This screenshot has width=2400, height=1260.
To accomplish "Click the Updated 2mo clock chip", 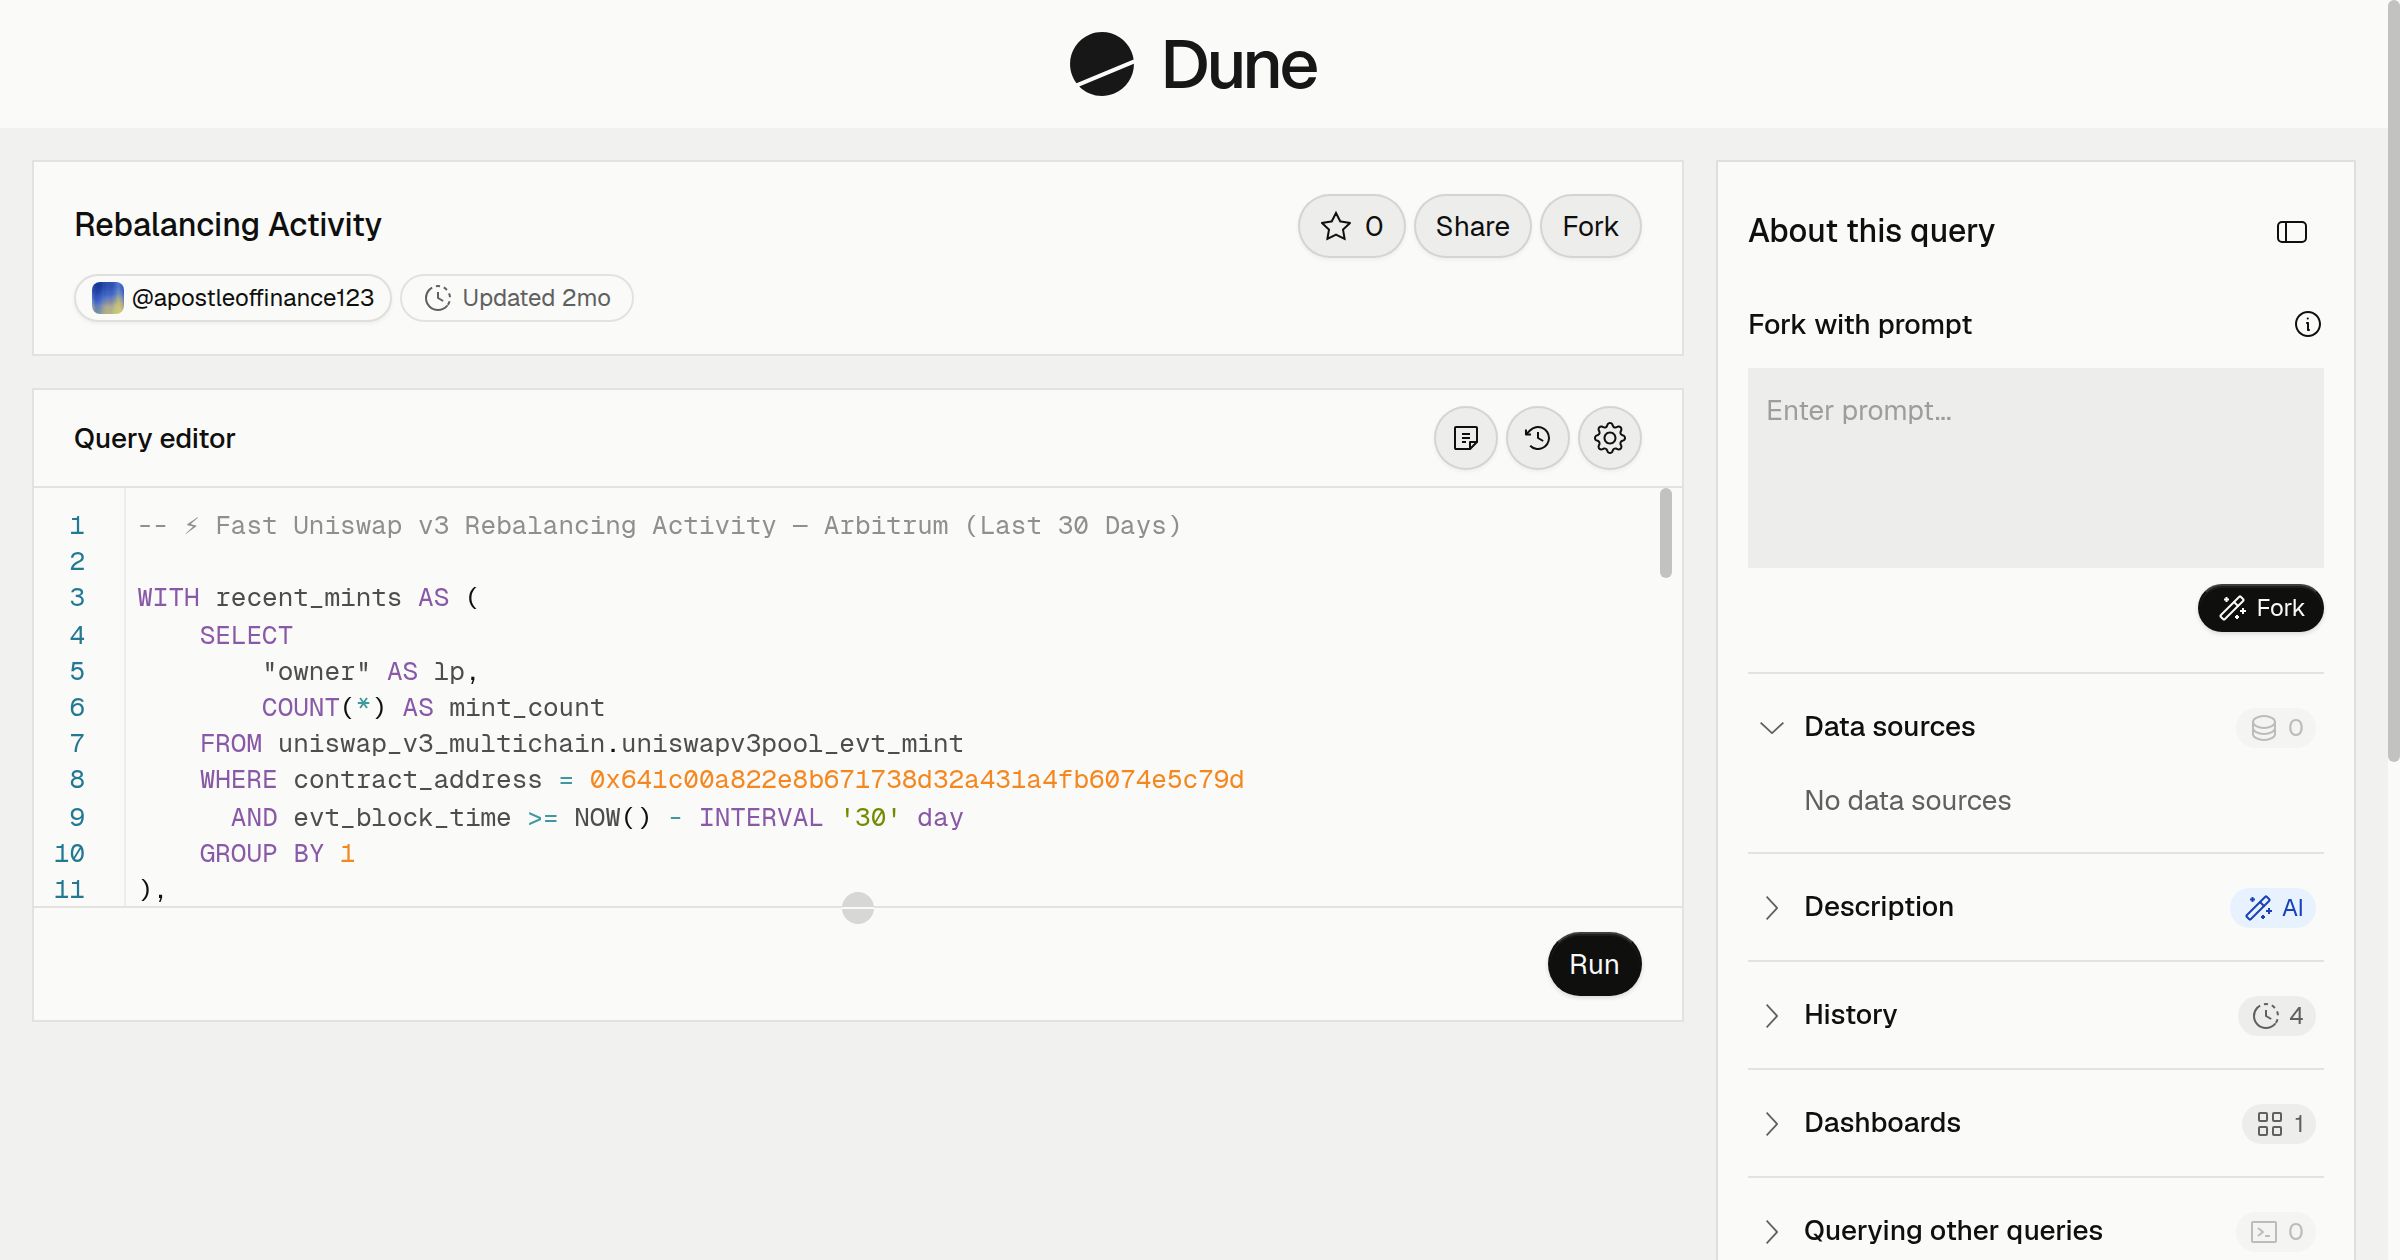I will pos(517,298).
